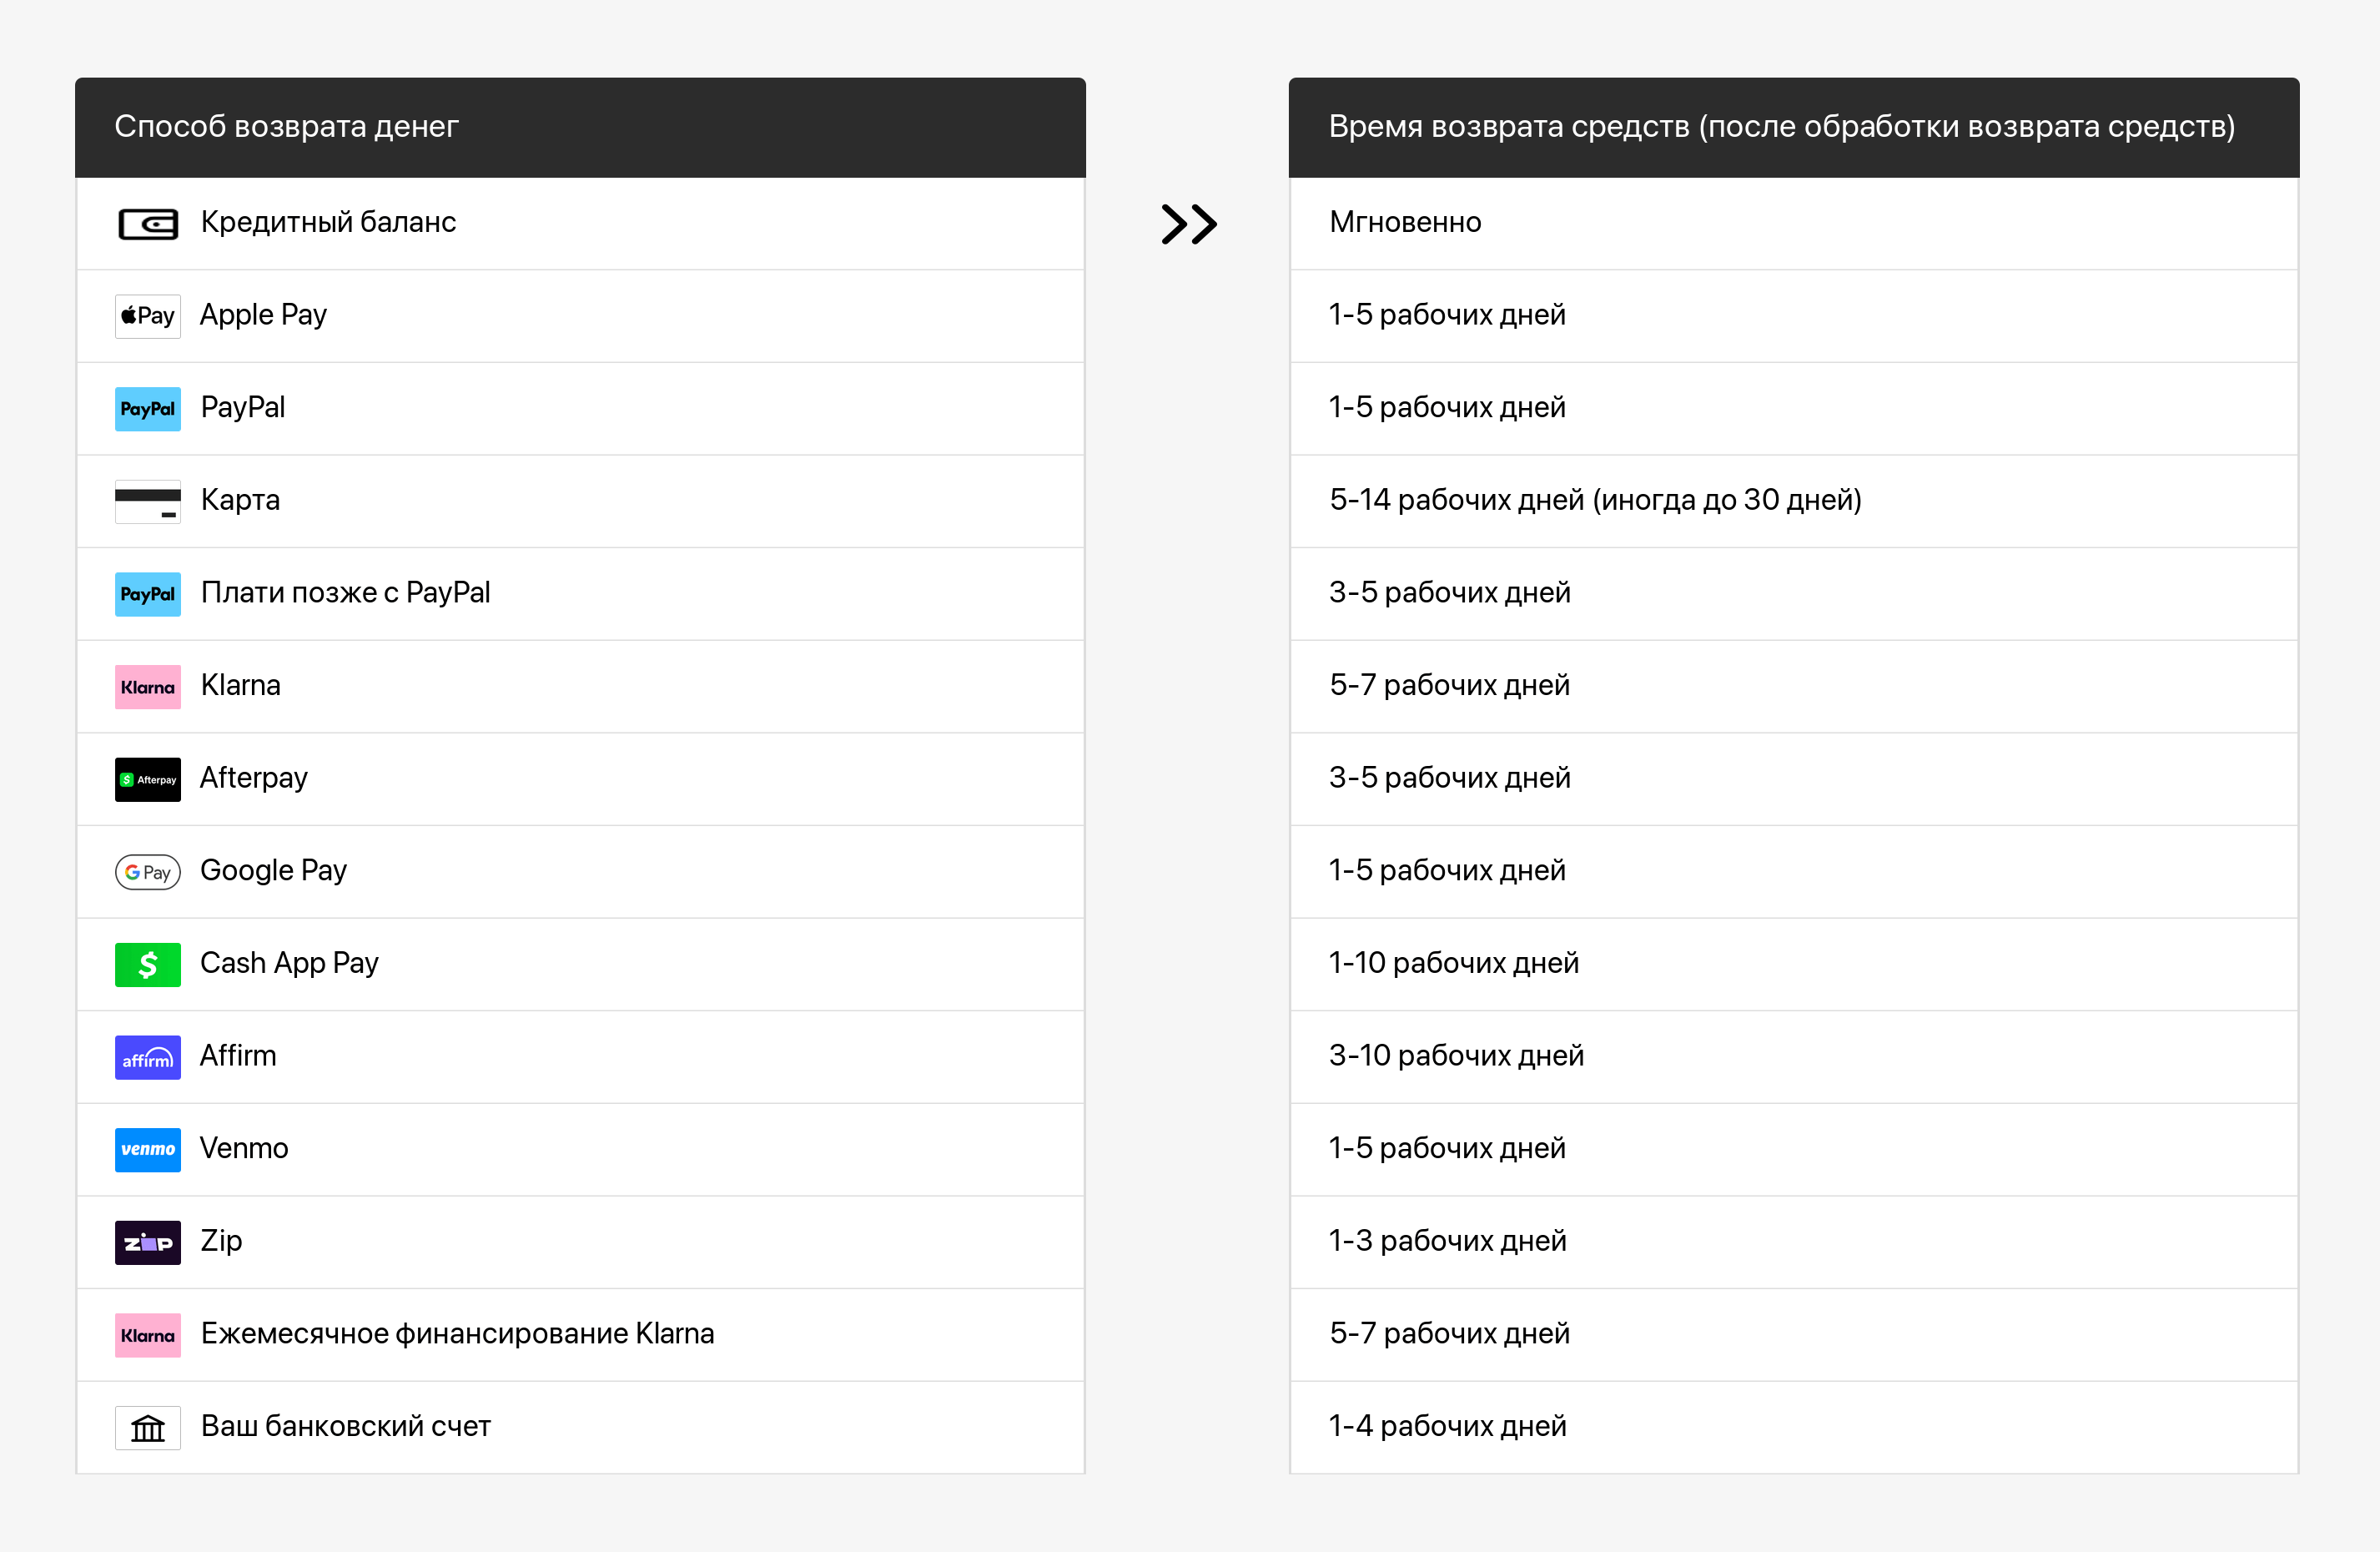Click the black Afterpay logo icon
The image size is (2380, 1552).
click(147, 779)
